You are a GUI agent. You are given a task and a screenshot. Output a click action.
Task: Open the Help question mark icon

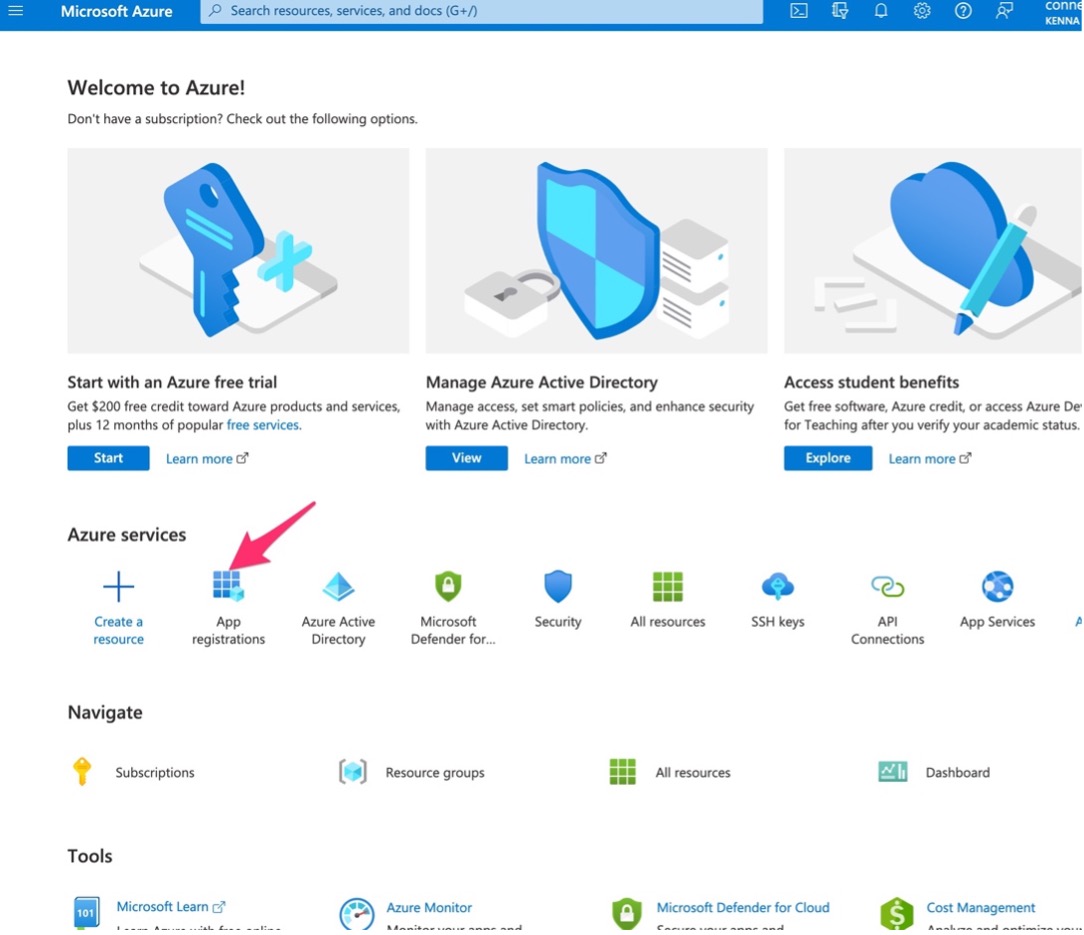pos(963,11)
